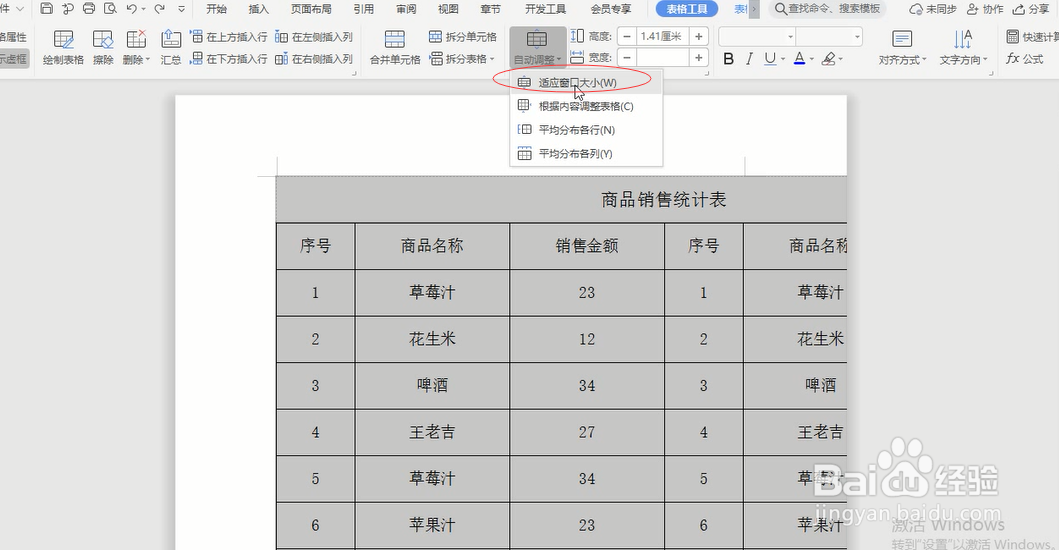
Task: Insert a row above (在上方插入行)
Action: tap(228, 36)
